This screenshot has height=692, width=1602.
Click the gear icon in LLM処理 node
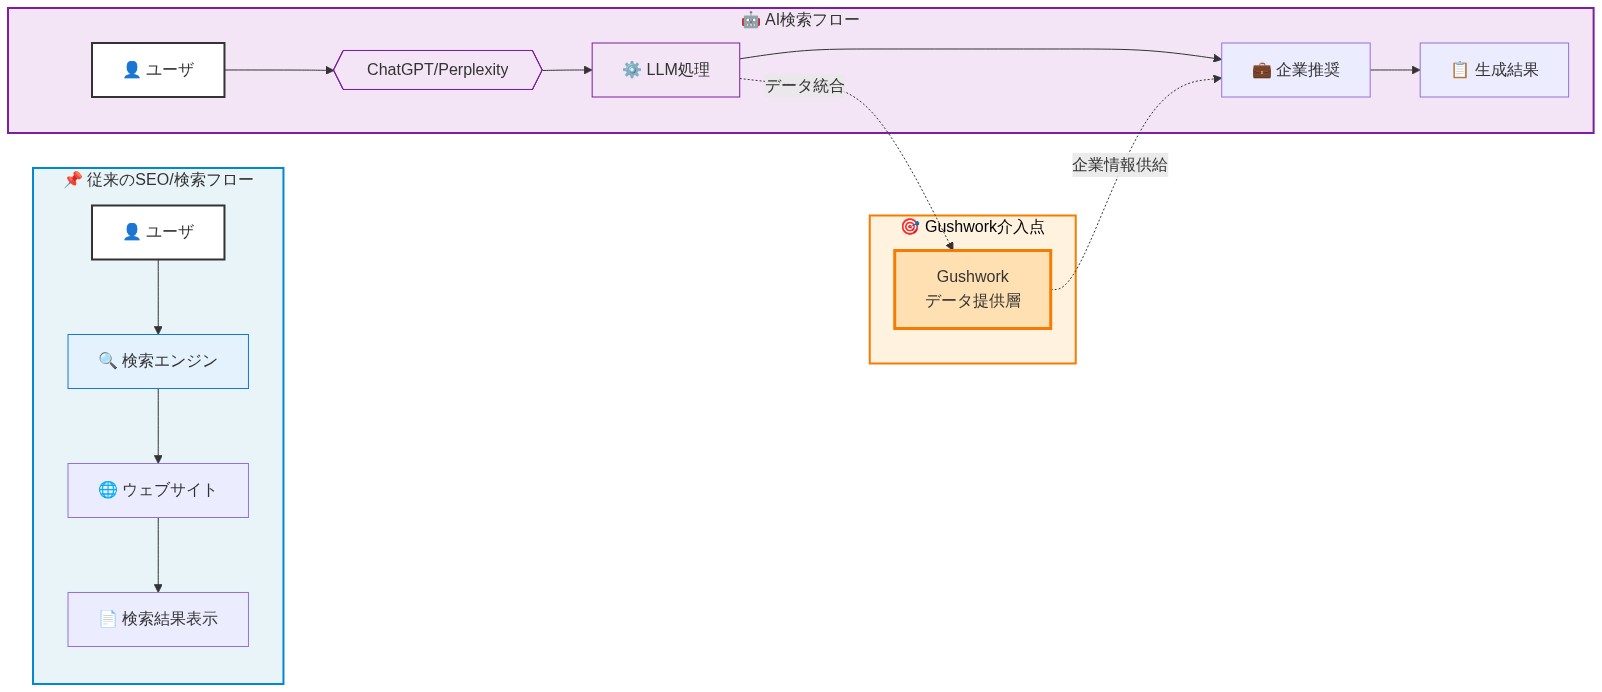click(631, 69)
